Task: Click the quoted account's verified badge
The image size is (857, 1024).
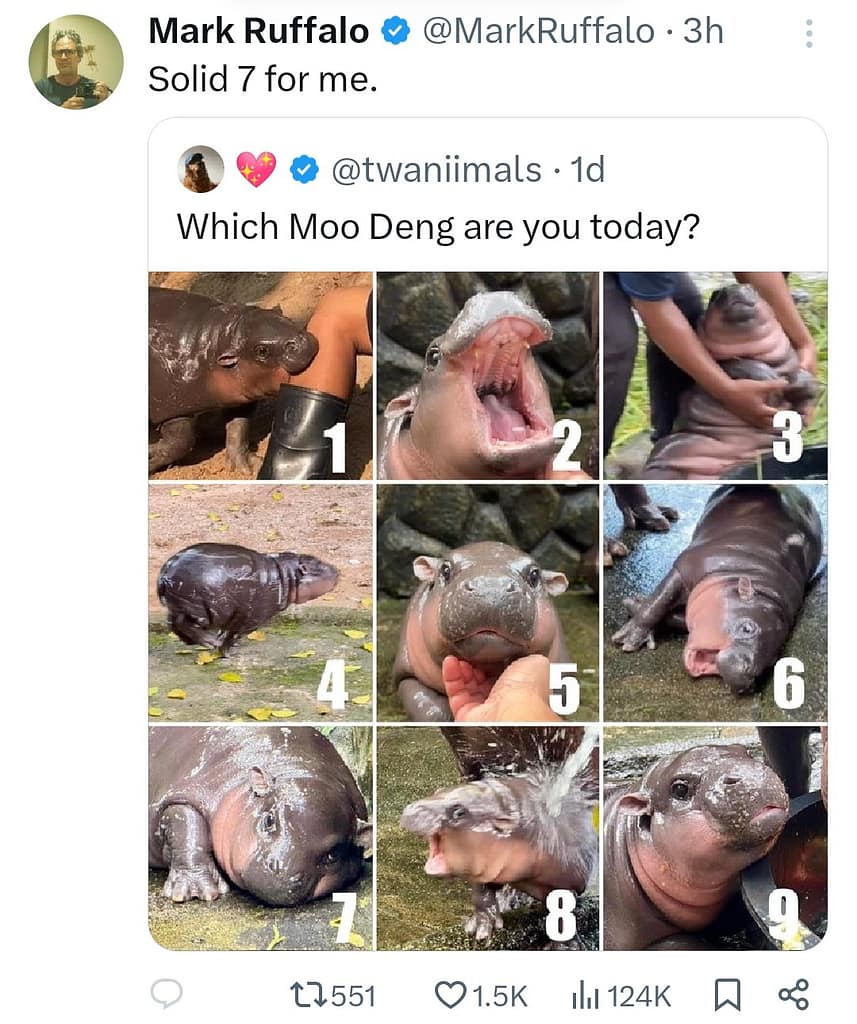Action: click(x=304, y=170)
